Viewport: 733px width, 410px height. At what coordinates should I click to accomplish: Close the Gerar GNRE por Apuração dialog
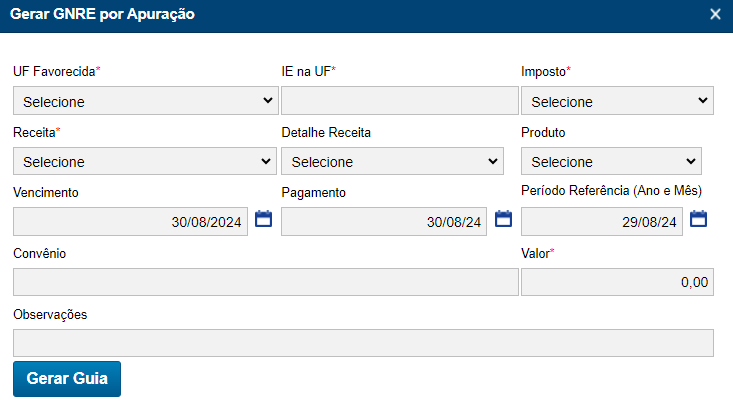click(715, 14)
